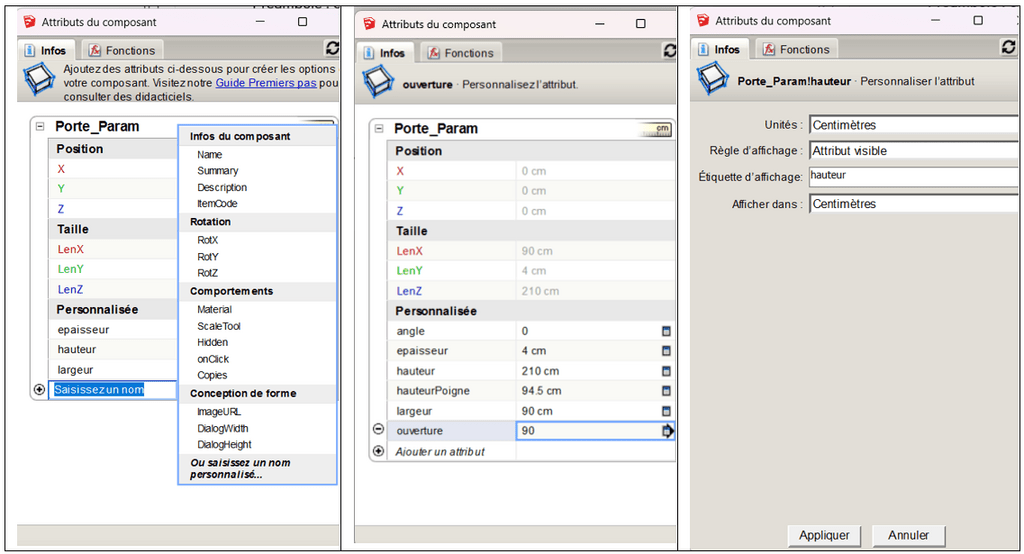1024x554 pixels.
Task: Switch to the Fonctions tab in the ouverture window
Action: 460,53
